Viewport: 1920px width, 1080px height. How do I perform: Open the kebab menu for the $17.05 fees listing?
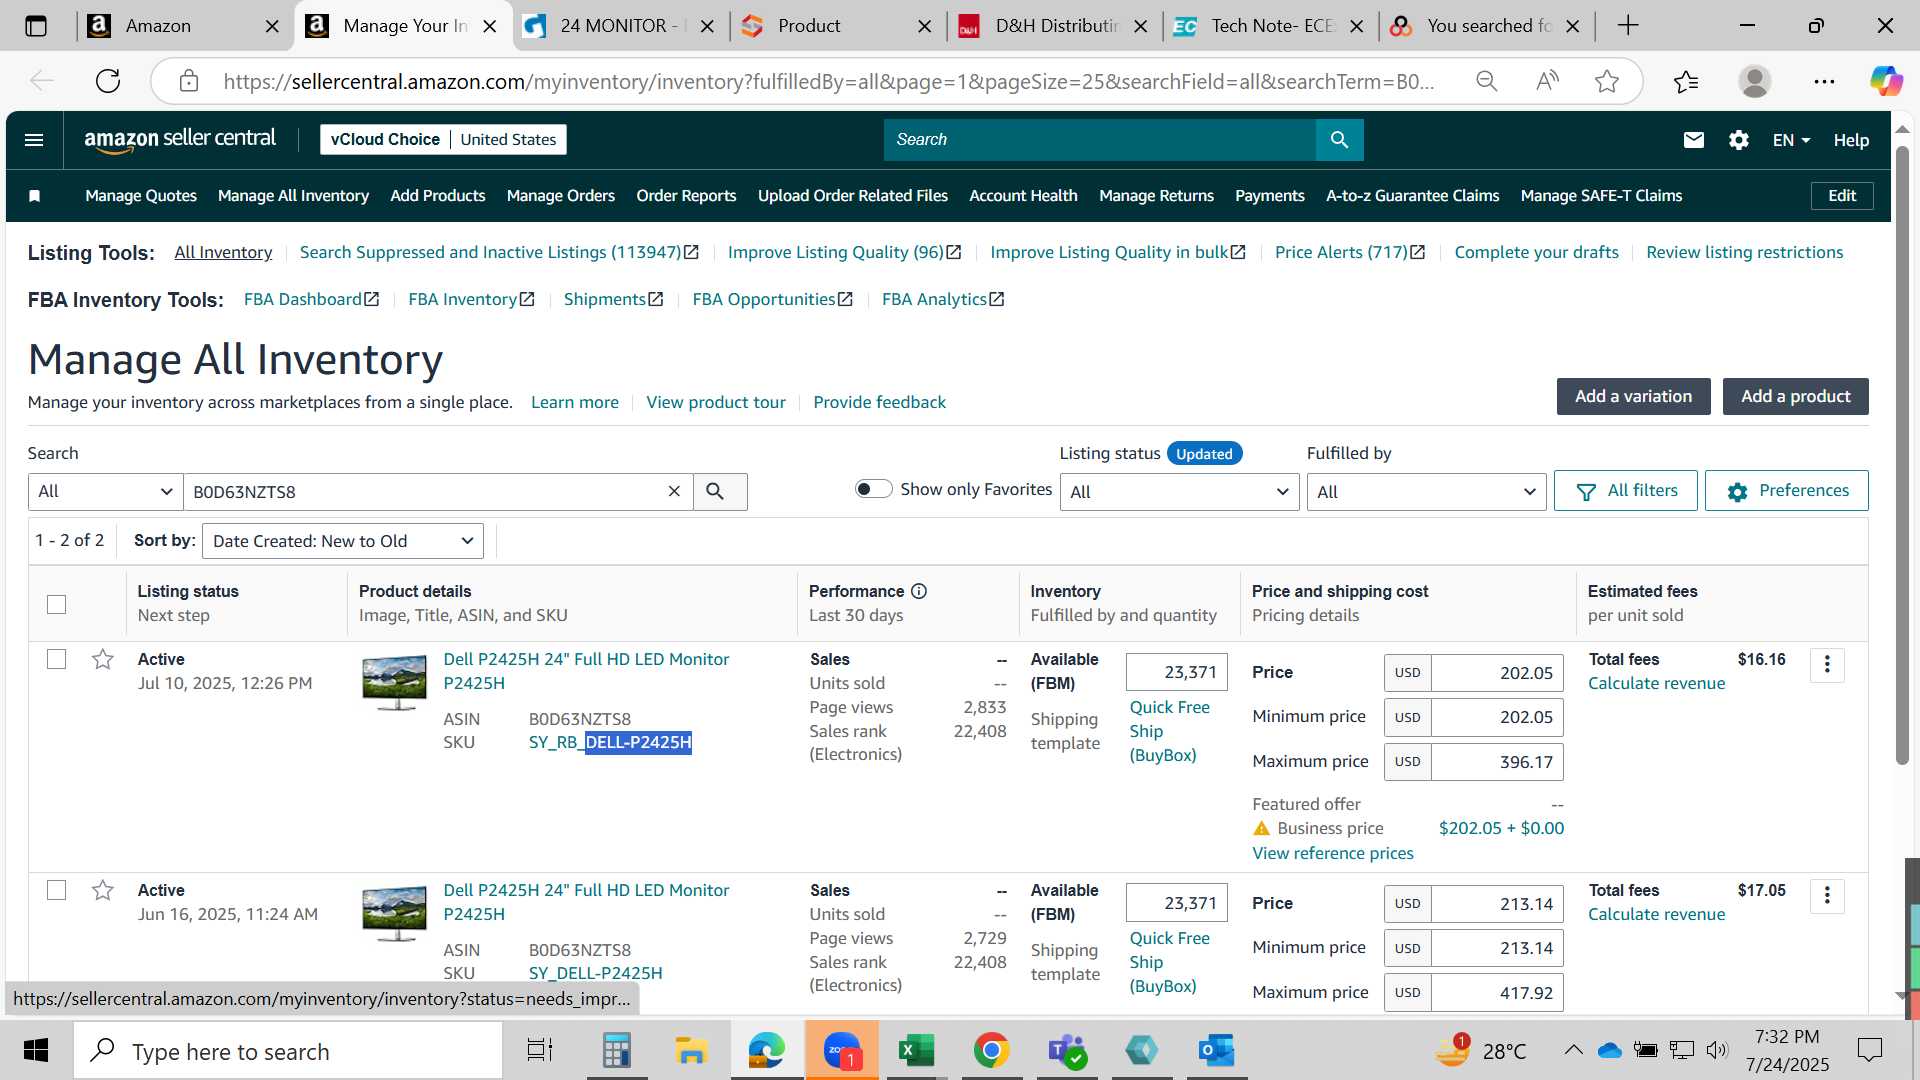coord(1827,896)
